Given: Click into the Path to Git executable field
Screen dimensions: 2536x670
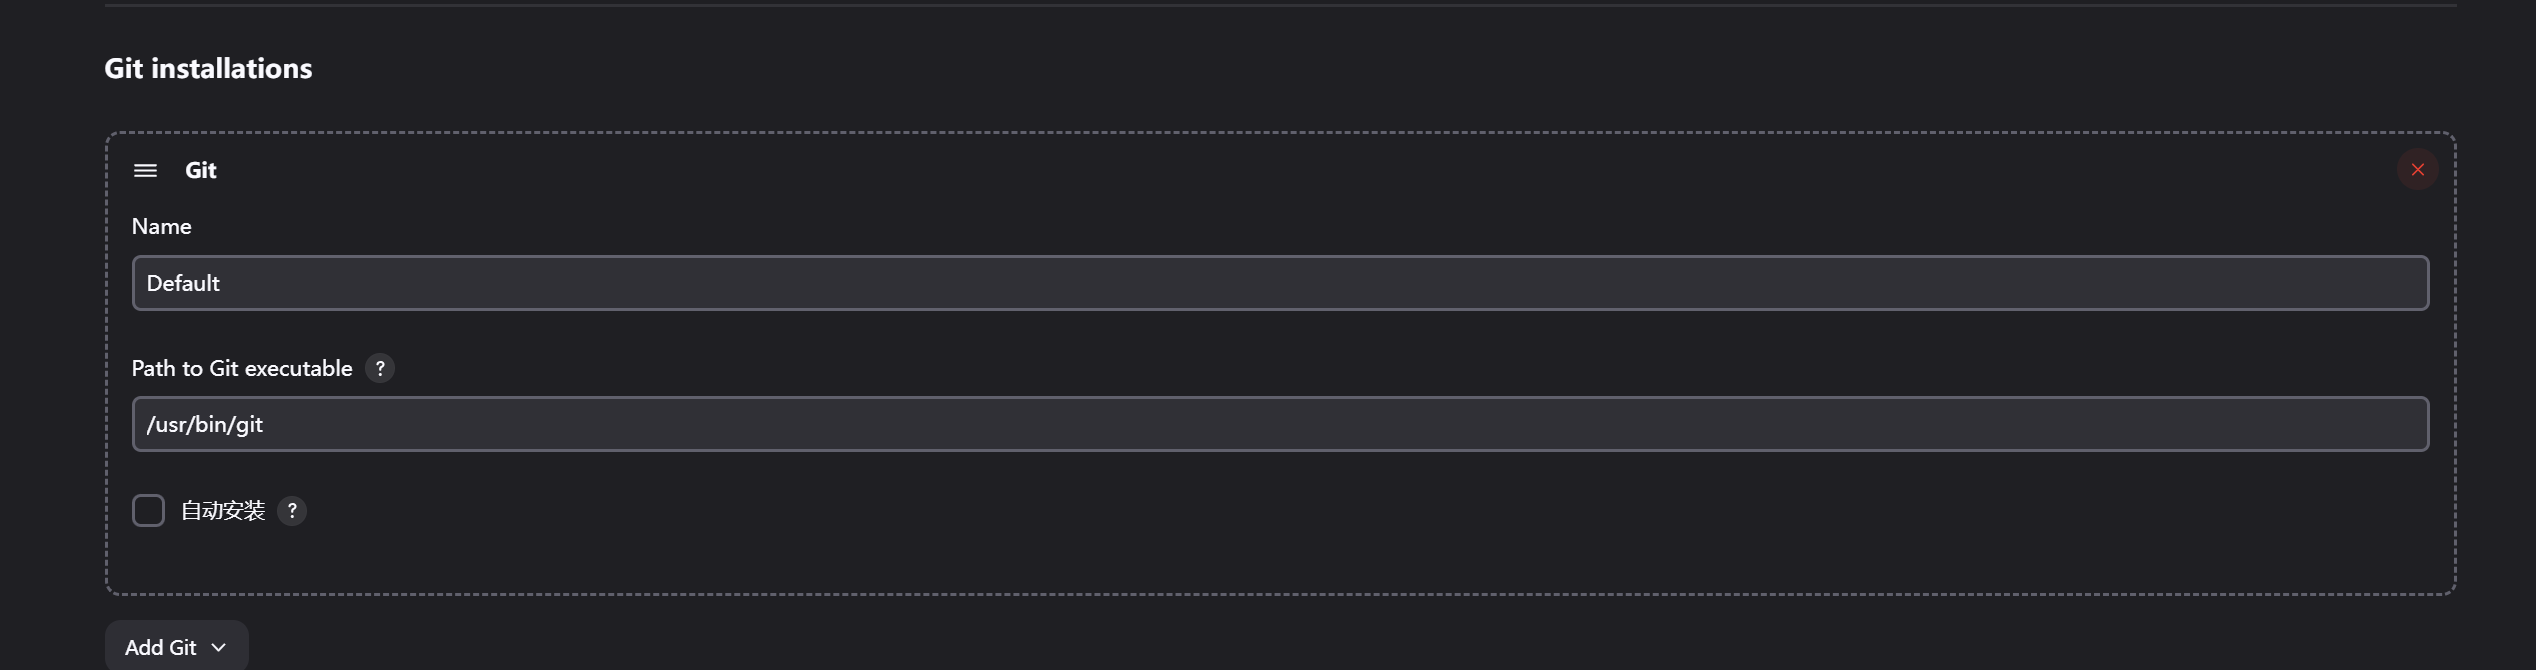Looking at the screenshot, I should coord(1280,424).
